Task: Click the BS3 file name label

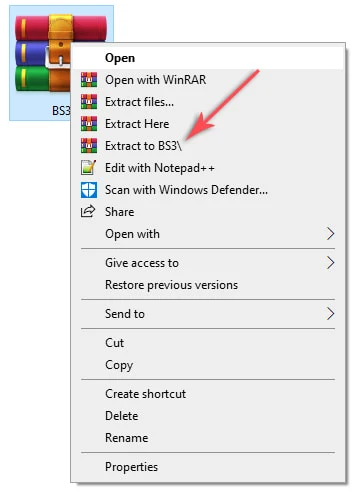Action: [x=61, y=110]
